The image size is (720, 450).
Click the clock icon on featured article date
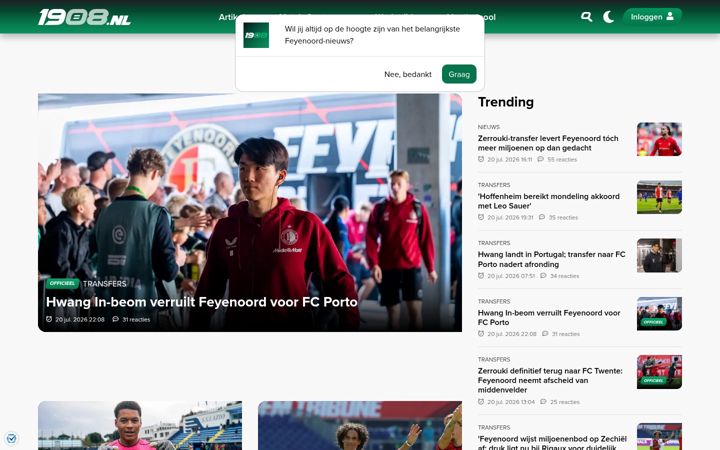tap(49, 319)
